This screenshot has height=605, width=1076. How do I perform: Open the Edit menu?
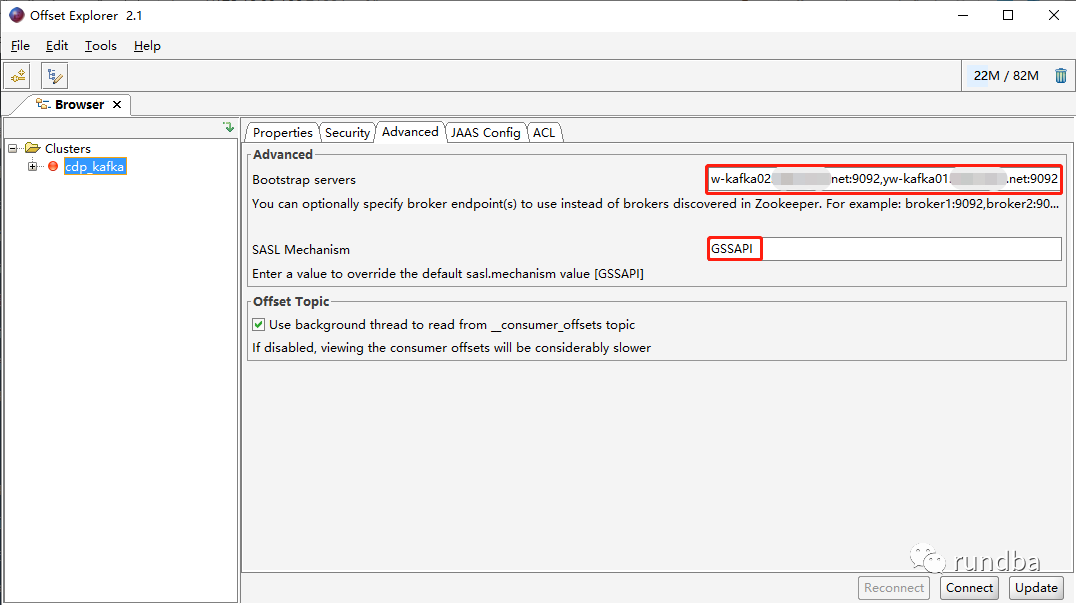pyautogui.click(x=57, y=46)
